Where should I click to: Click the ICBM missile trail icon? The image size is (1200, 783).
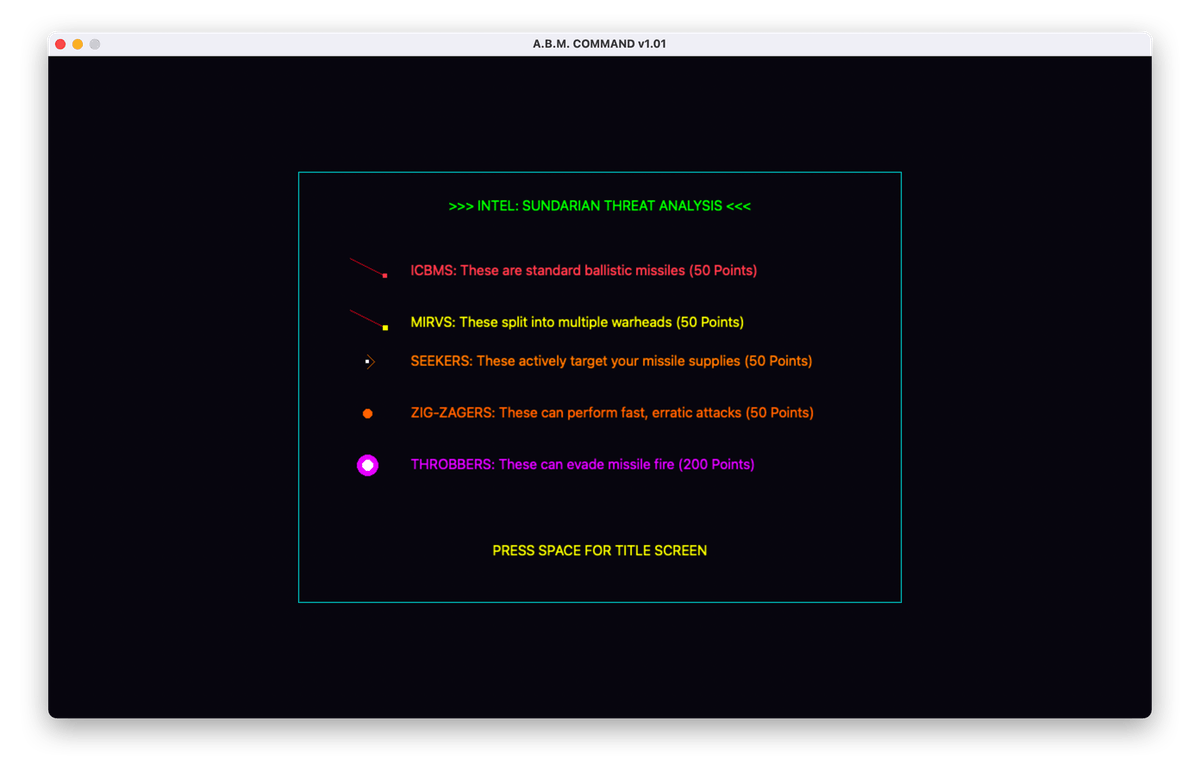pos(368,268)
